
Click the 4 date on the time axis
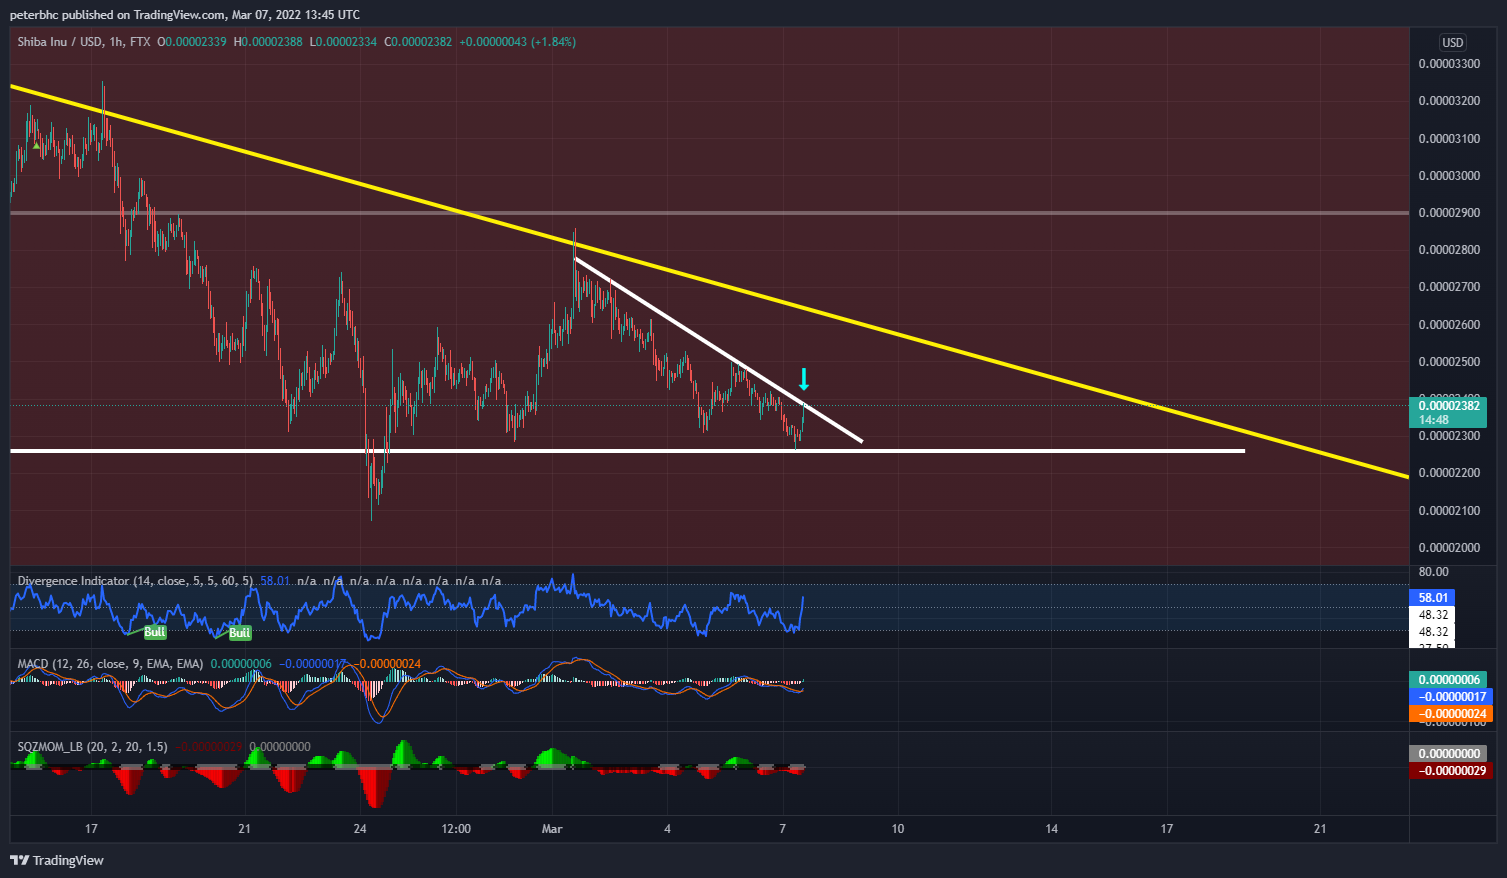coord(667,829)
